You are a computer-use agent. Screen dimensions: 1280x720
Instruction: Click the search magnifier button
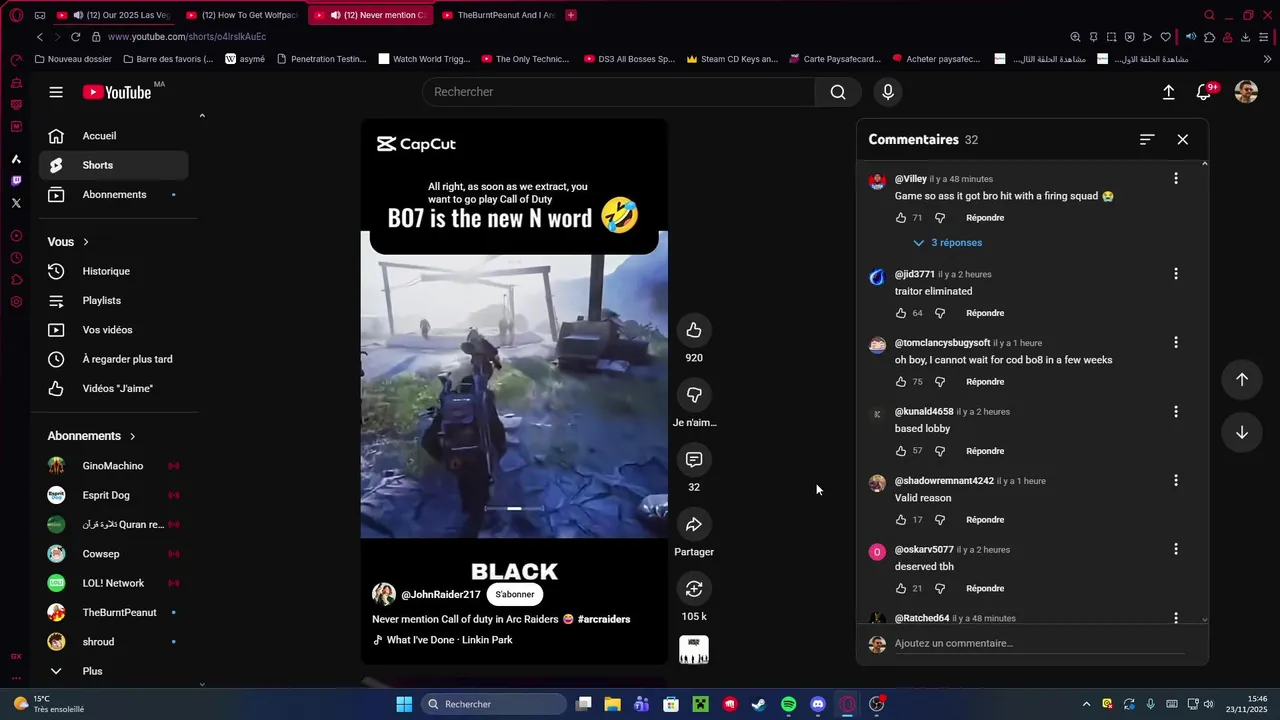[x=838, y=92]
